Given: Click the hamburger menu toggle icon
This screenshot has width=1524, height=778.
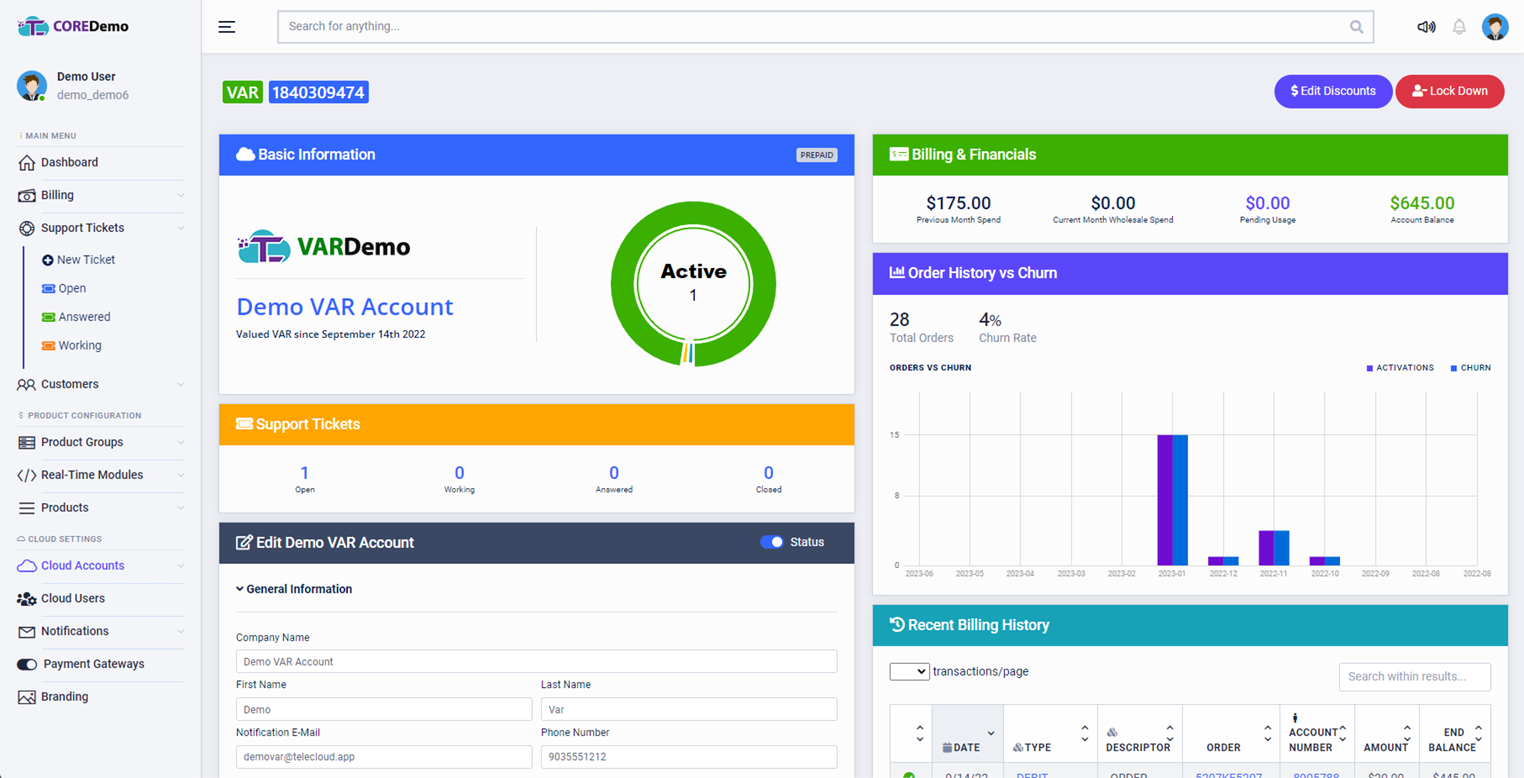Looking at the screenshot, I should coord(227,27).
